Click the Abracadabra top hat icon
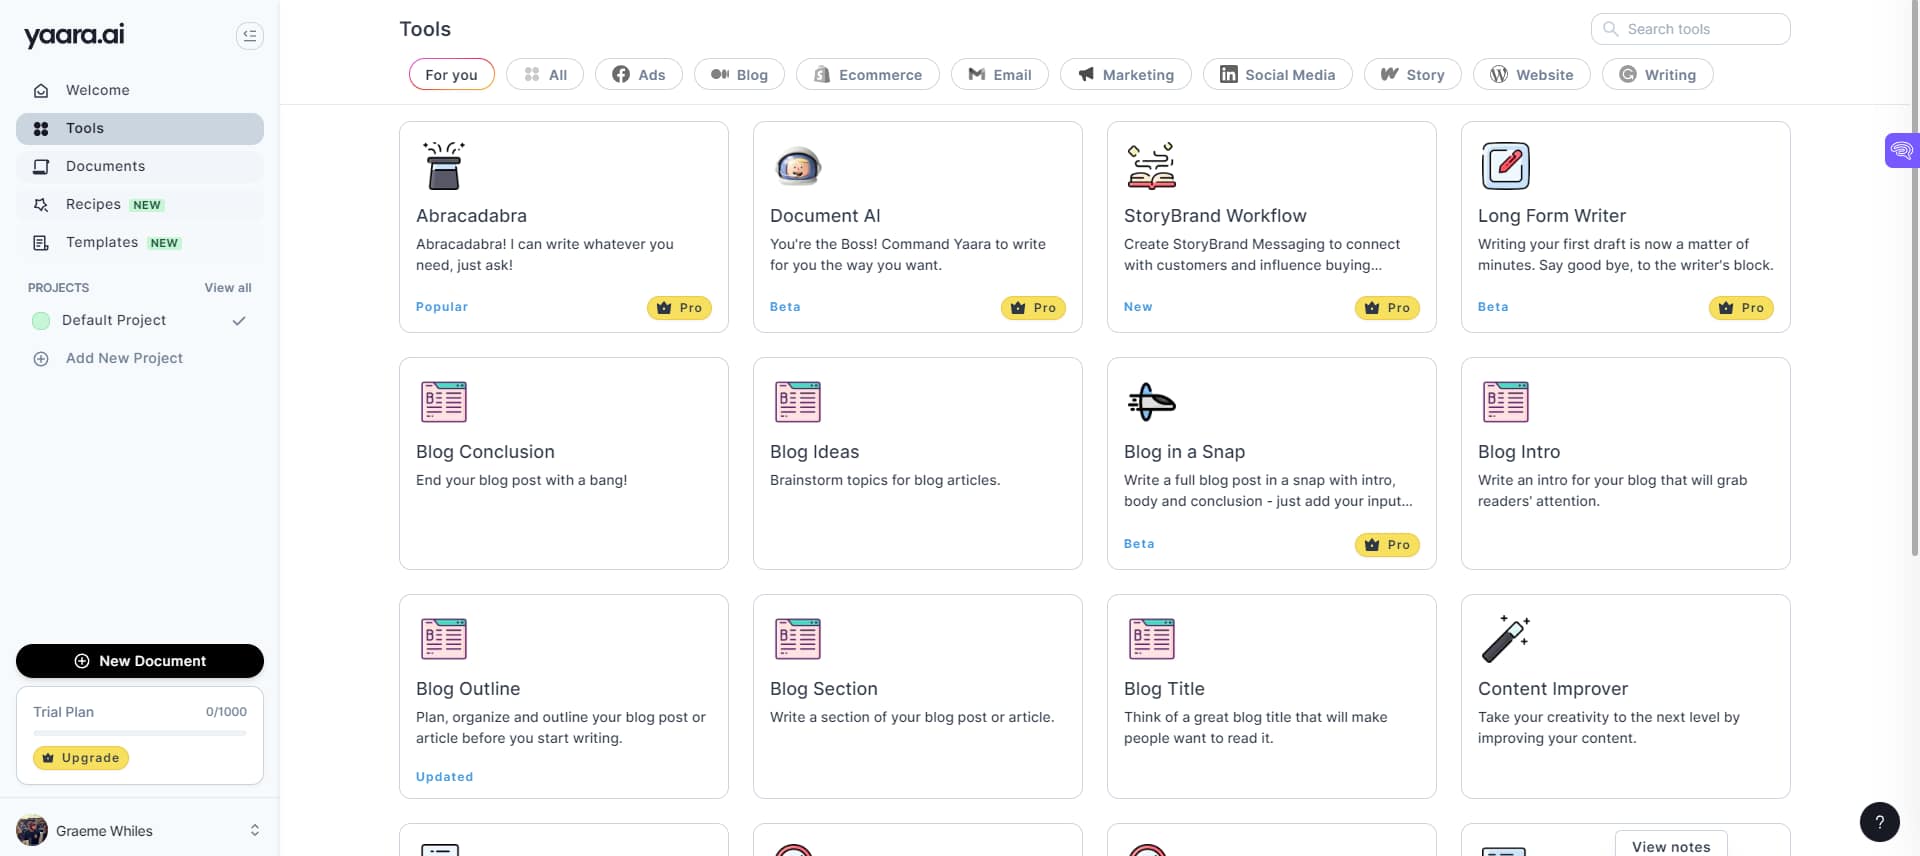The image size is (1920, 856). (x=444, y=166)
